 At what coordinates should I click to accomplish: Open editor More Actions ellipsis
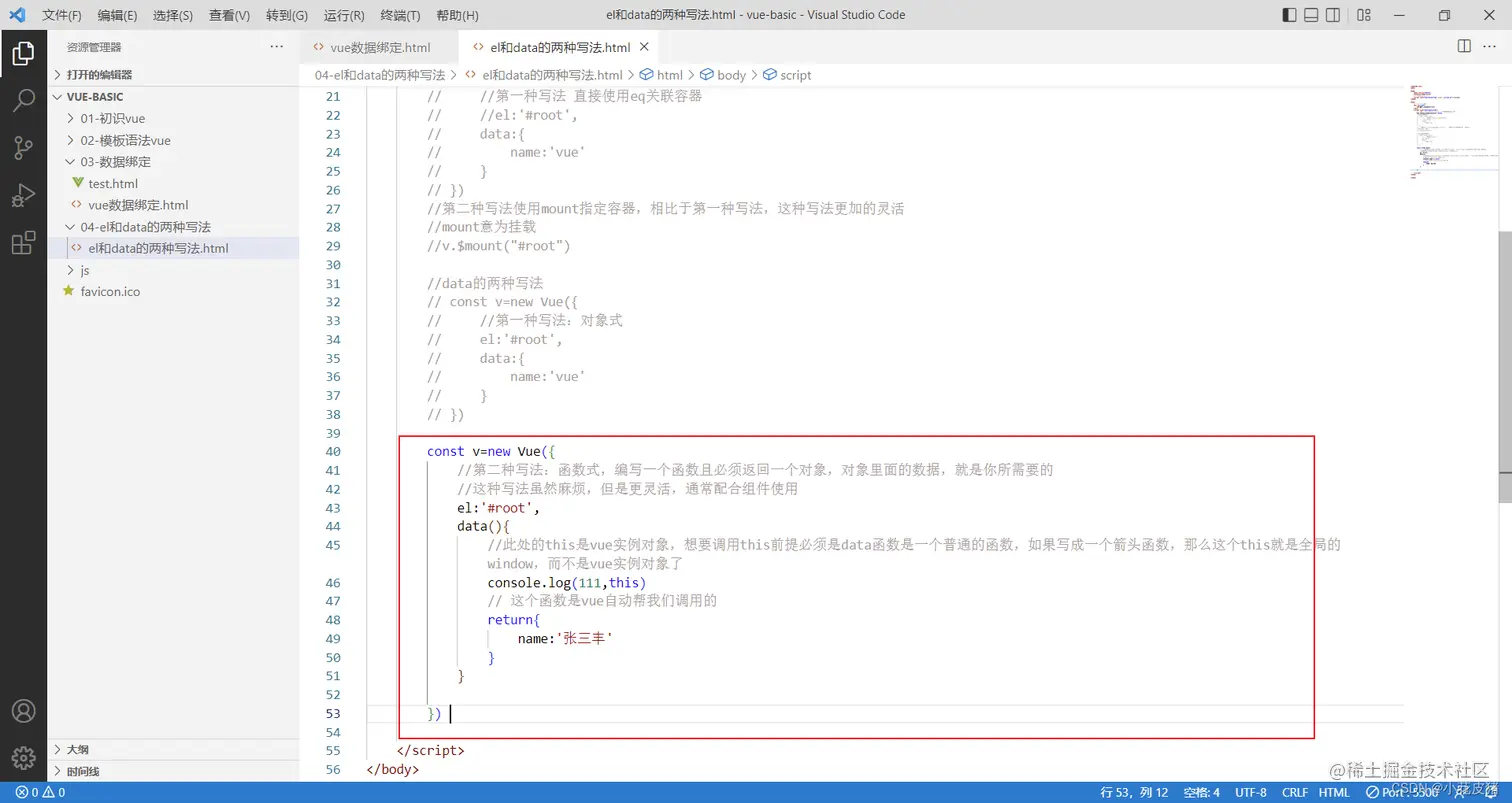(x=1490, y=46)
